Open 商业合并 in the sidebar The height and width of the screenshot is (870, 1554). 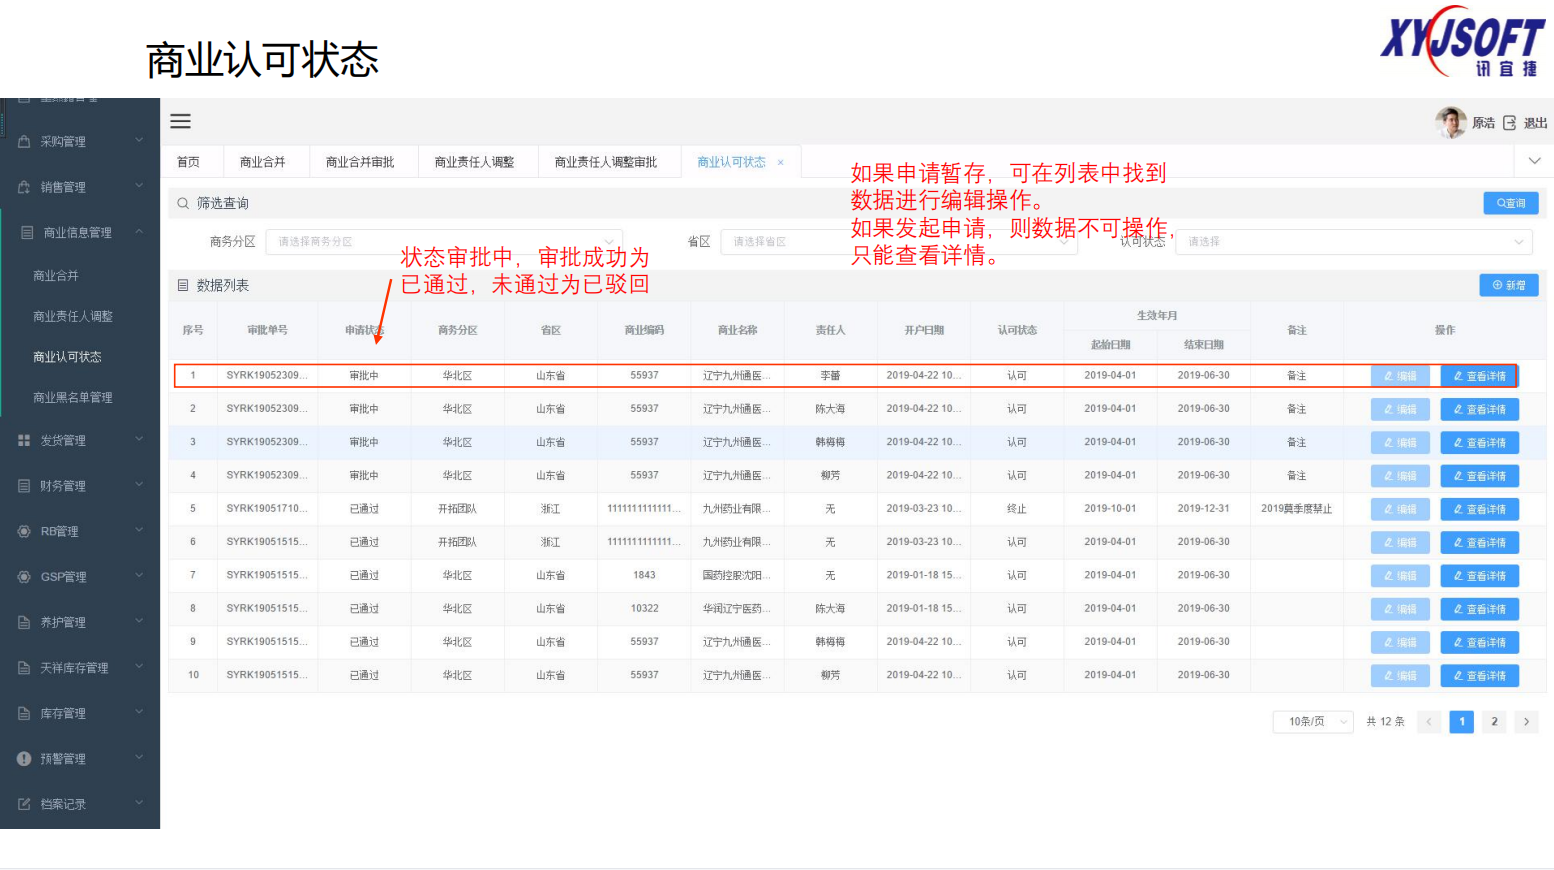tap(56, 276)
